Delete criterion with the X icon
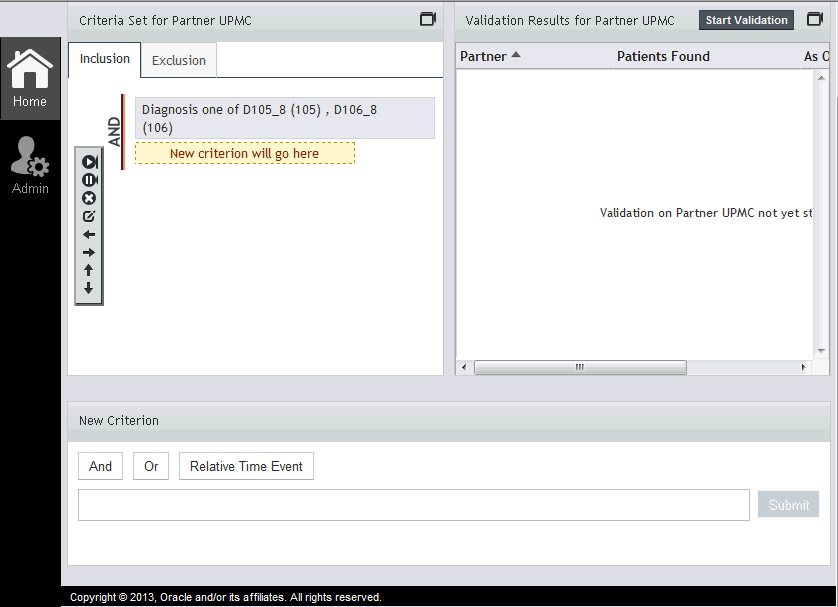The width and height of the screenshot is (838, 607). 89,198
